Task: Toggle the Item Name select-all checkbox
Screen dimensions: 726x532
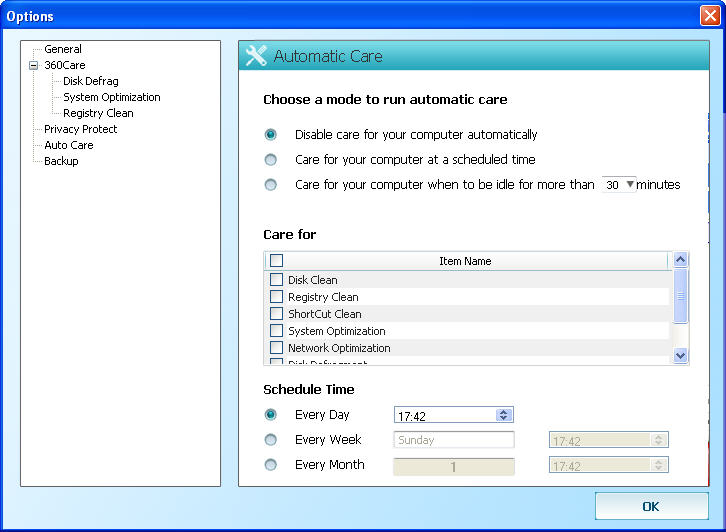Action: tap(276, 261)
